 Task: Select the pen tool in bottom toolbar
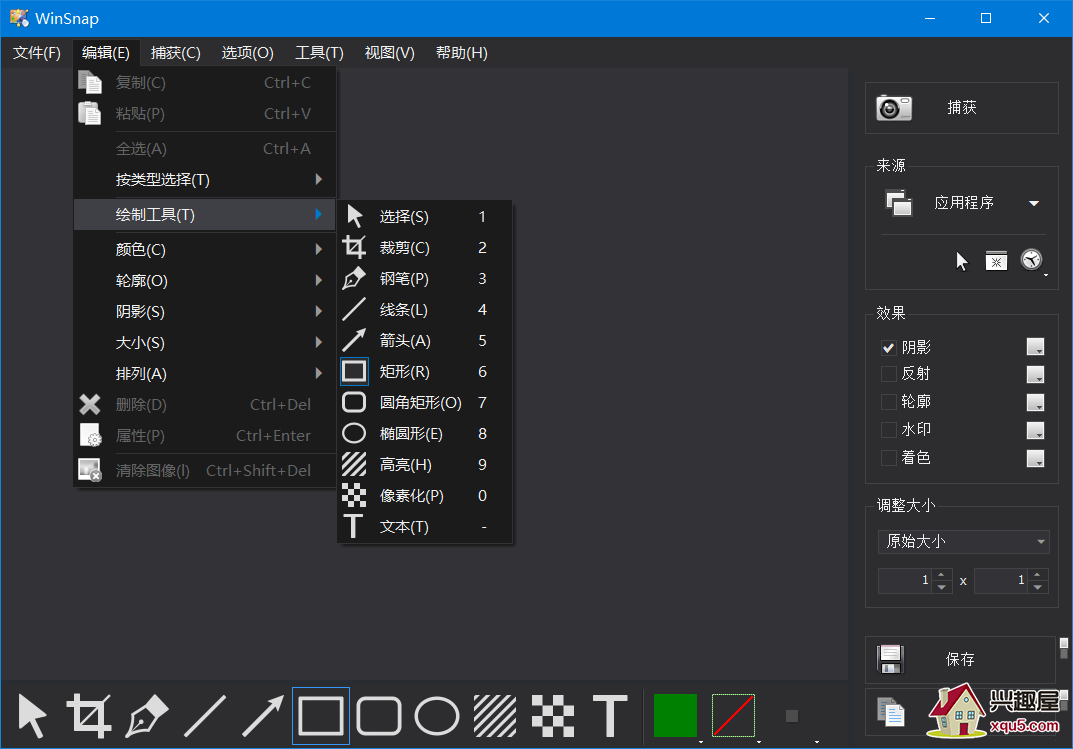[147, 716]
